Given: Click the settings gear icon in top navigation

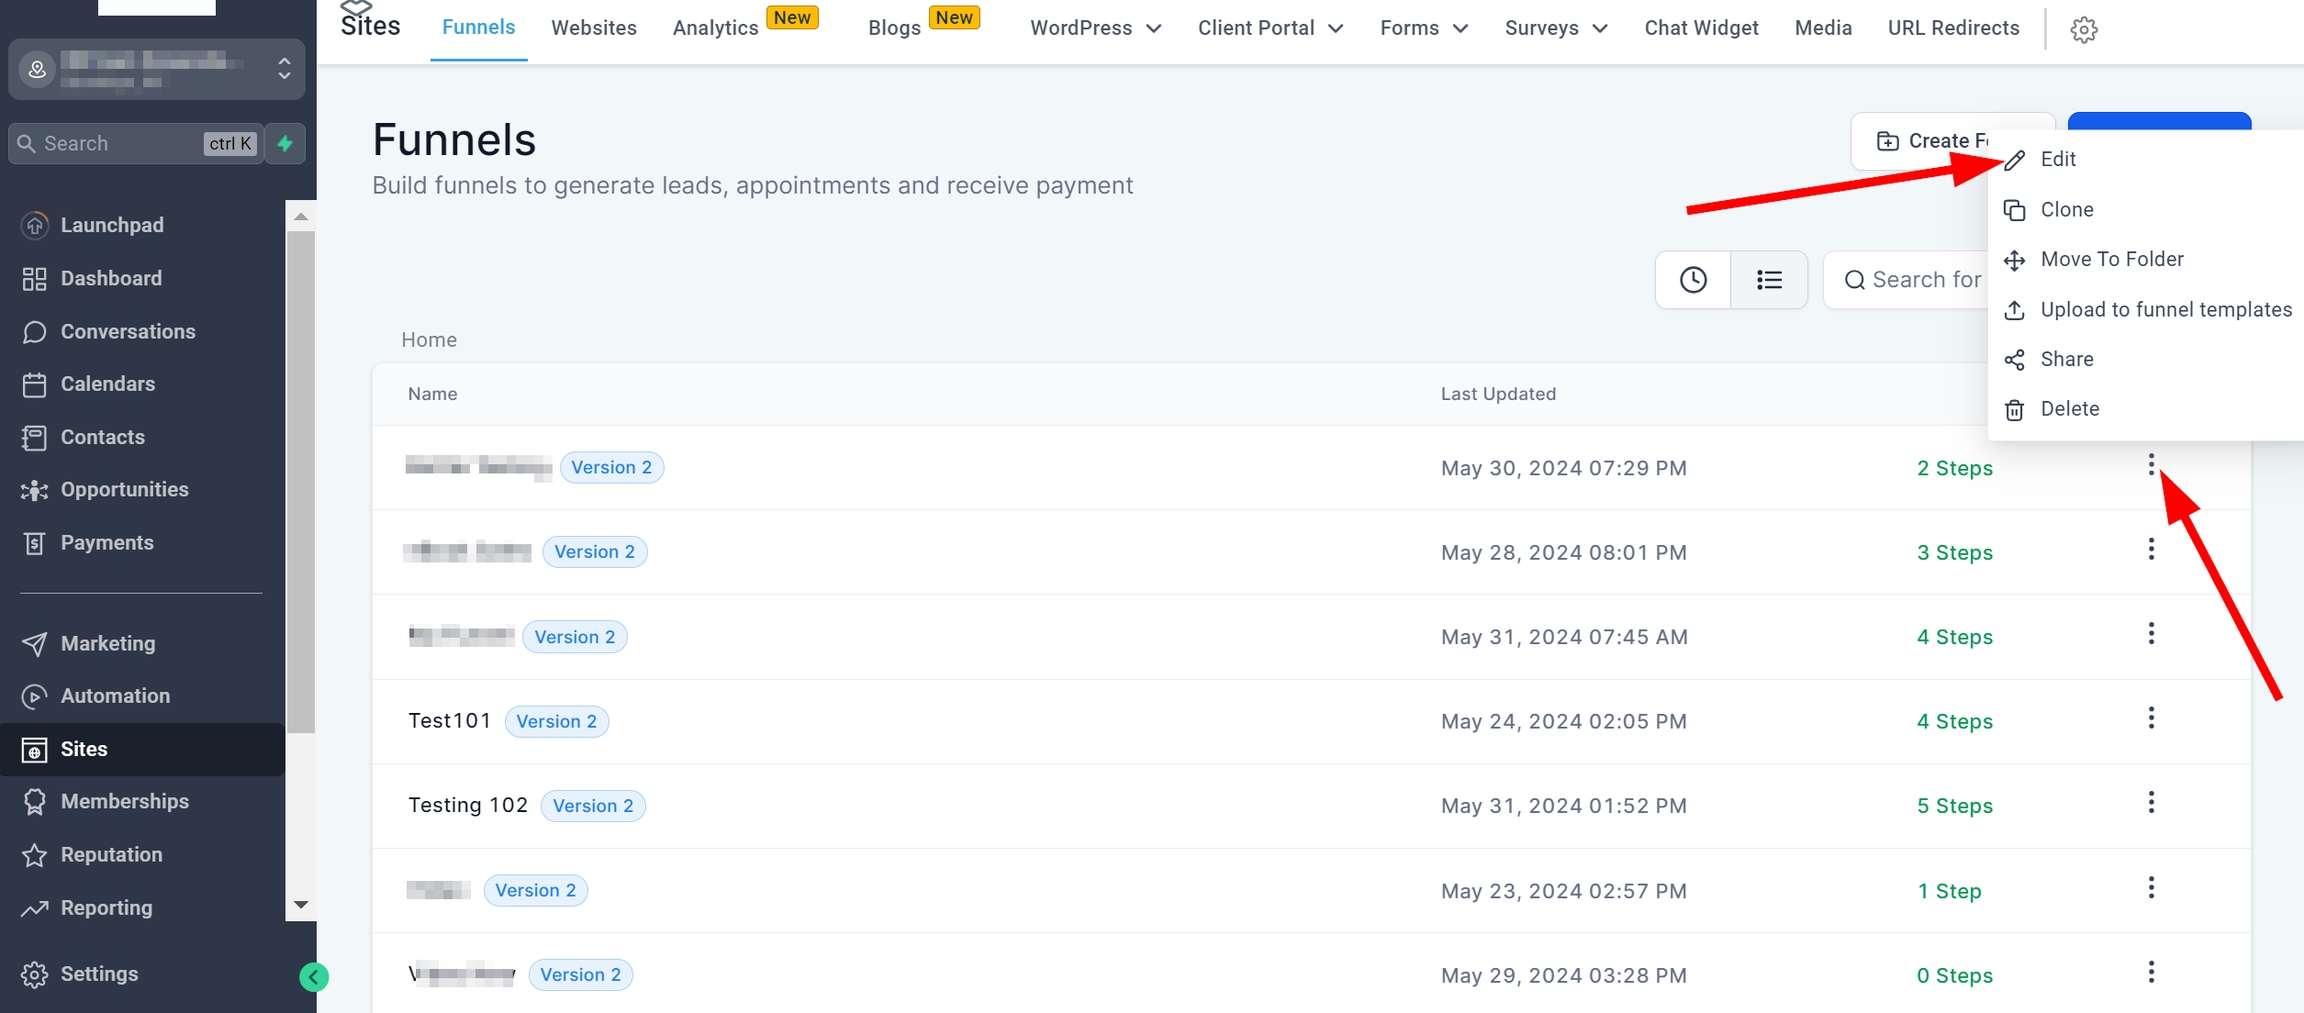Looking at the screenshot, I should [x=2083, y=30].
